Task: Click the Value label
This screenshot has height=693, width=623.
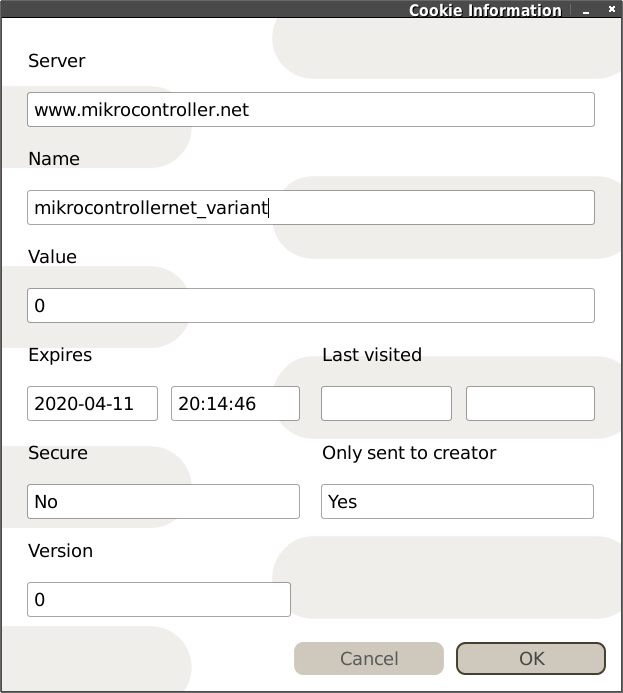Action: pyautogui.click(x=53, y=257)
